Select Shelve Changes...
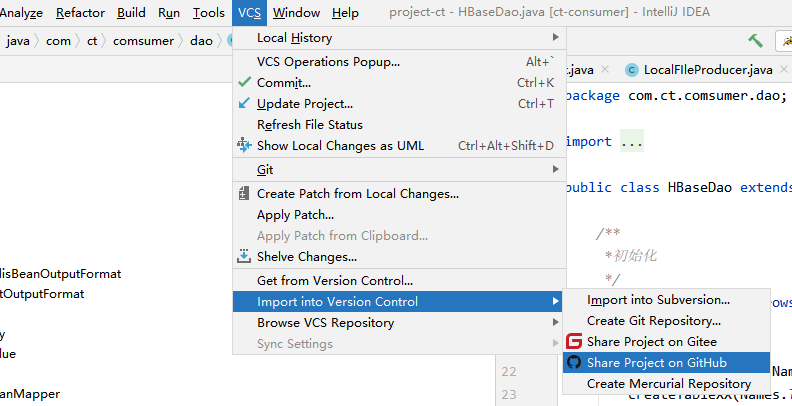 [x=399, y=257]
